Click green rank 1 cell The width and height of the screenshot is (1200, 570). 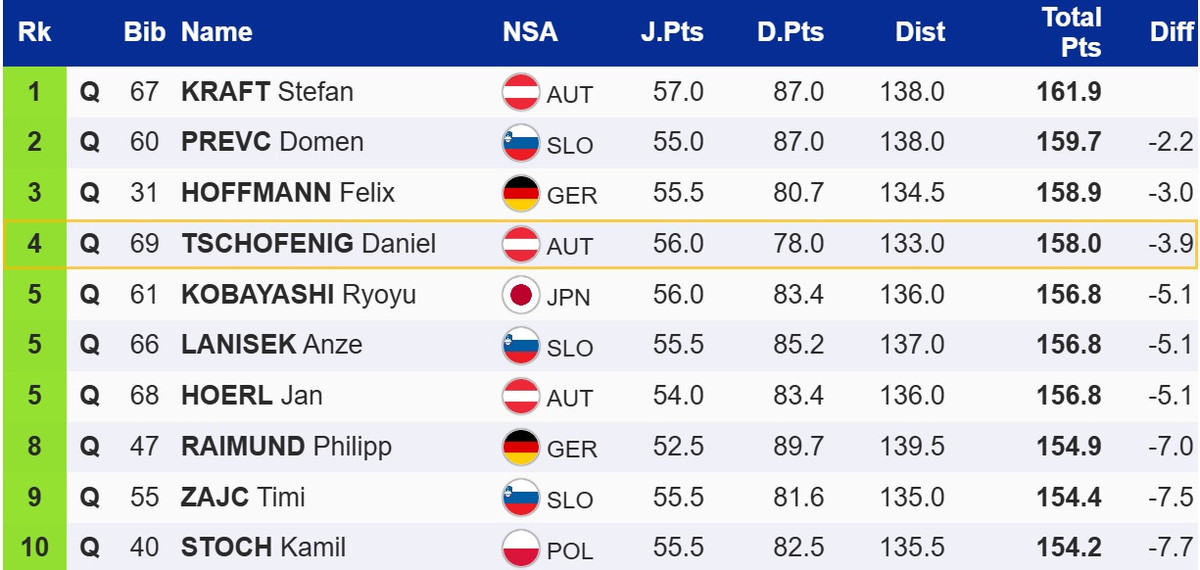point(34,93)
